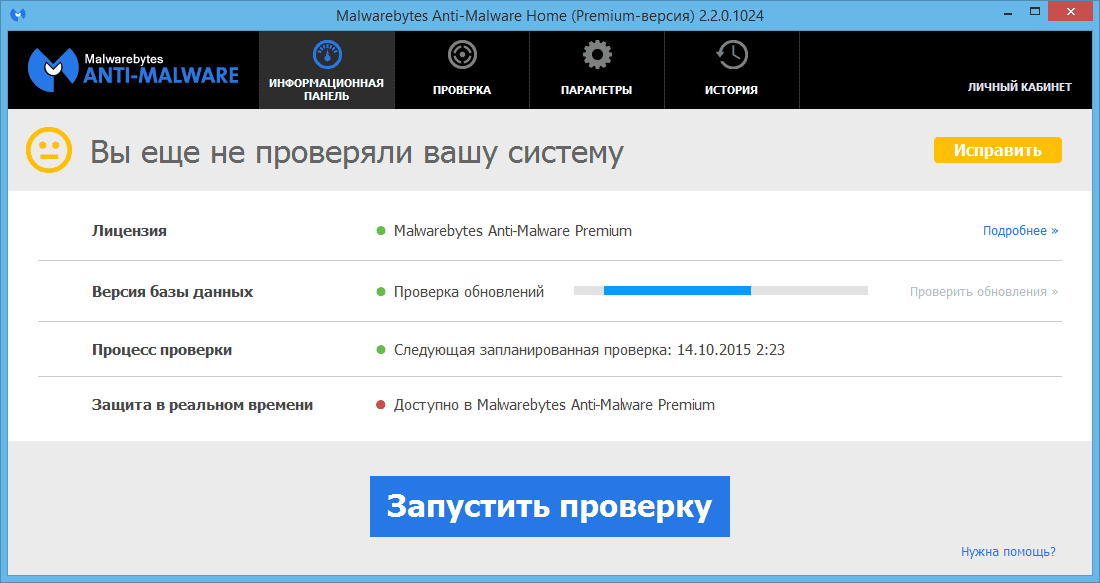Screen dimensions: 1100x583
Task: Click the Процесс проверки label
Action: (x=162, y=350)
